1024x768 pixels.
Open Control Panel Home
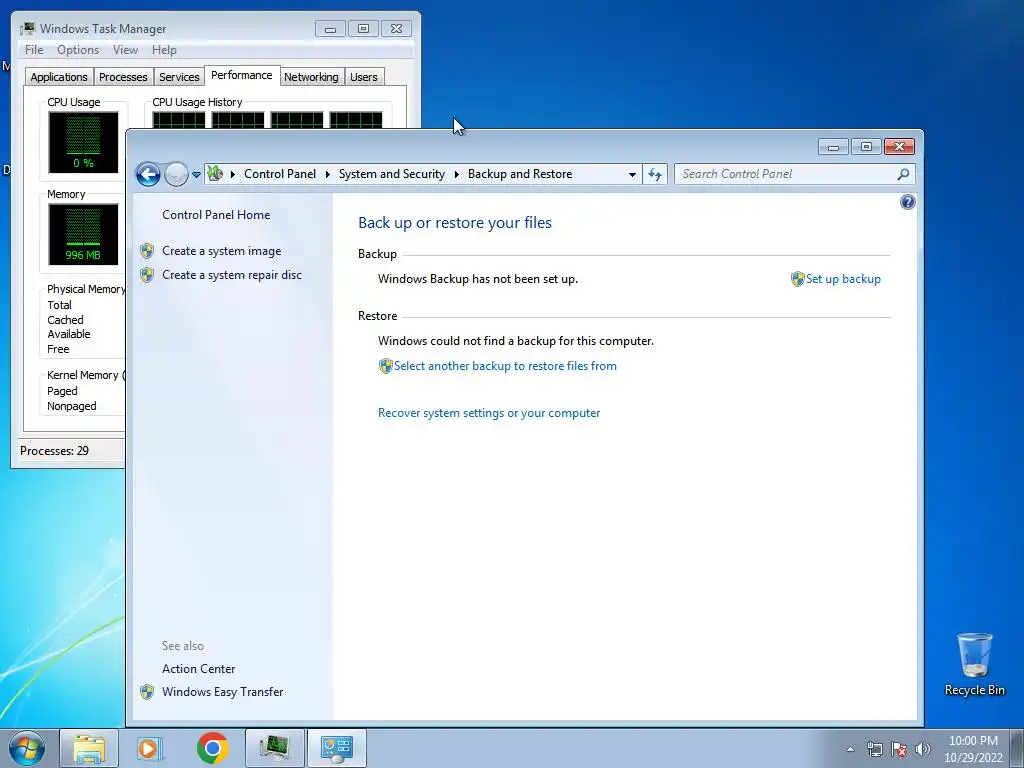(216, 215)
